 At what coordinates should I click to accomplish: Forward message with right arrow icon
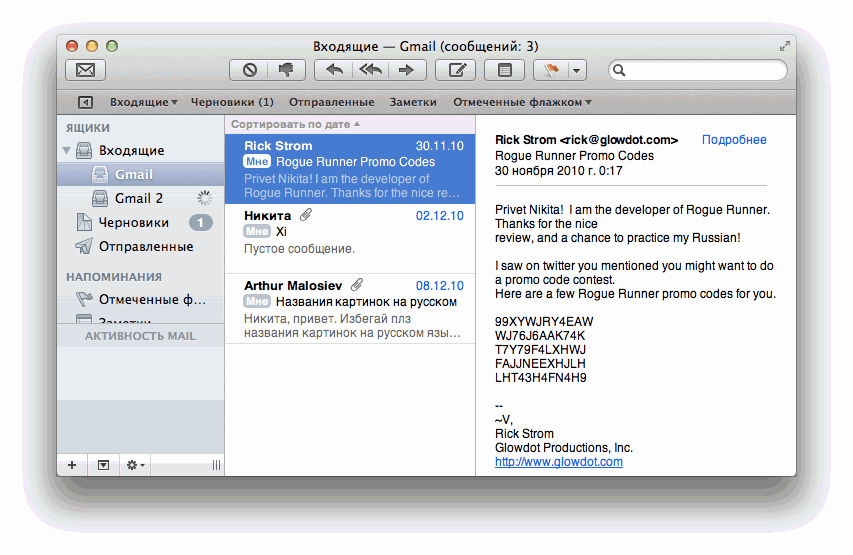click(x=407, y=70)
